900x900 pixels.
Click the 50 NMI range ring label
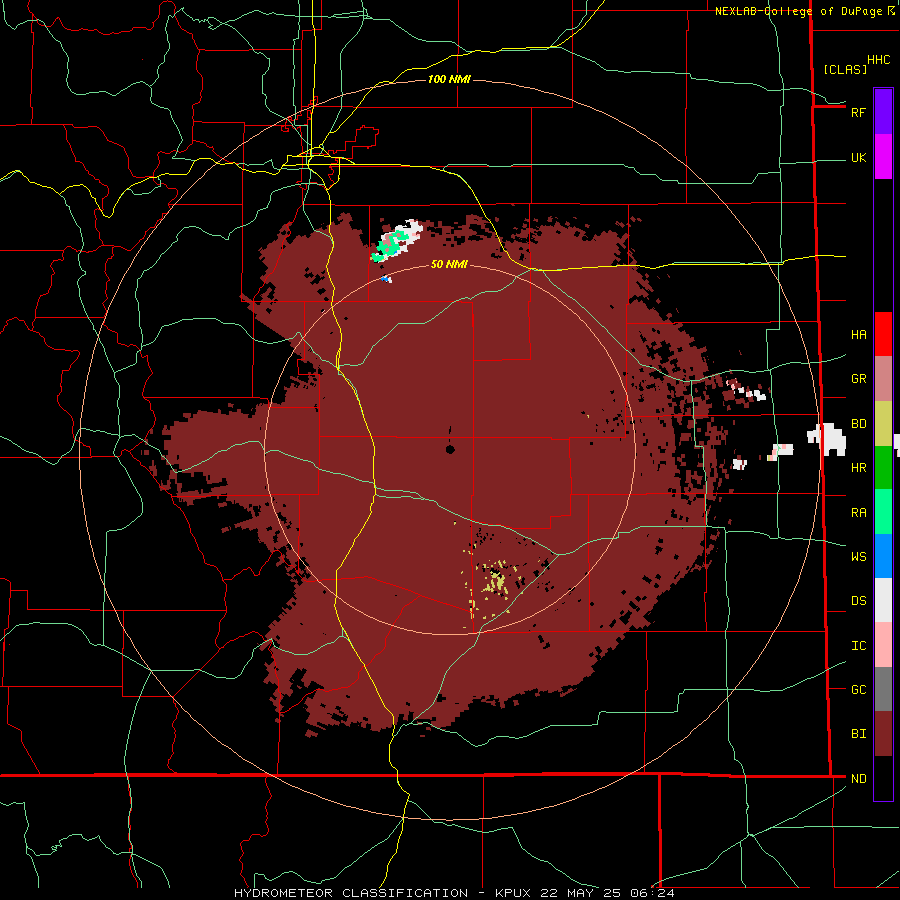pyautogui.click(x=449, y=264)
